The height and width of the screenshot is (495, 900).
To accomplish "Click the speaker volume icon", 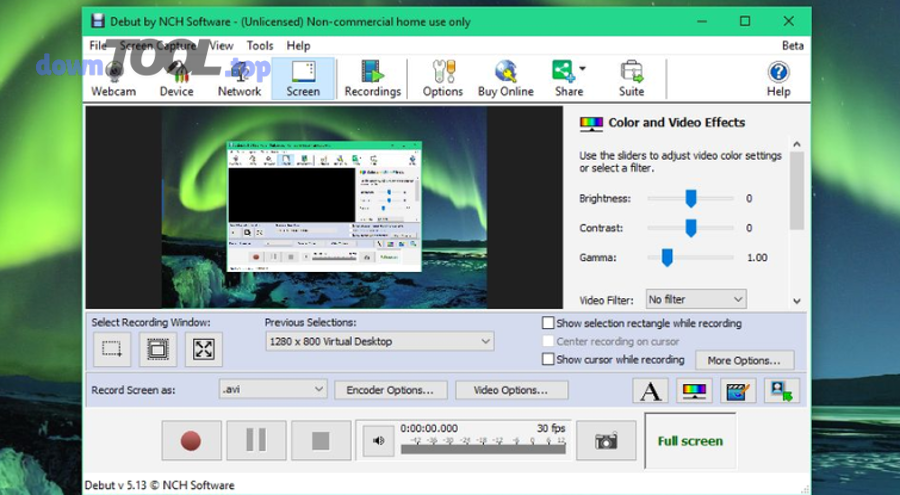I will click(378, 440).
